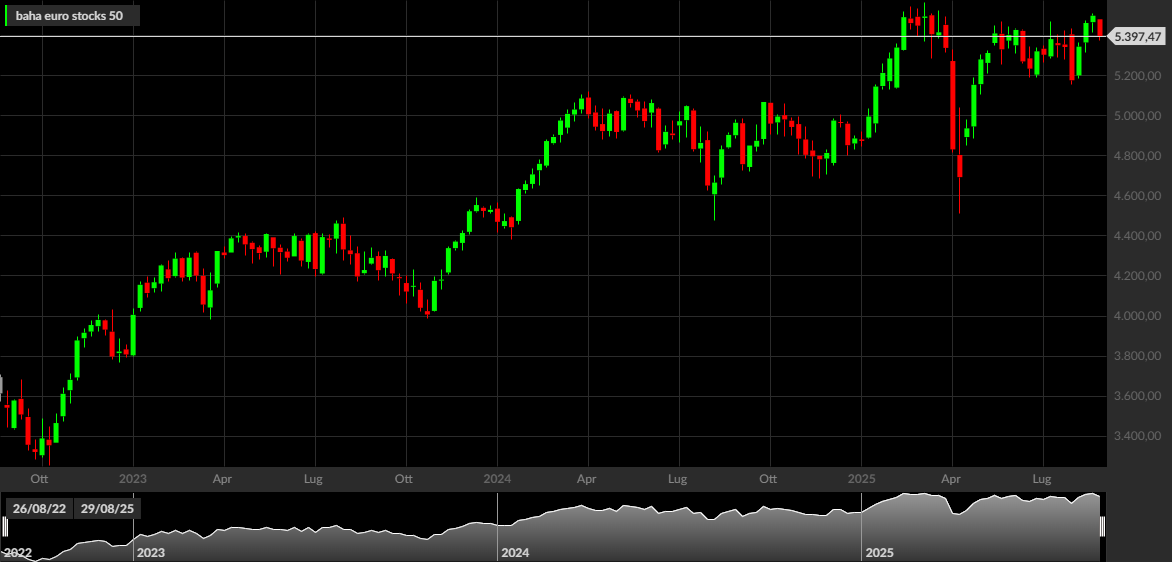Click the white horizontal current price line
The image size is (1172, 562).
[553, 36]
